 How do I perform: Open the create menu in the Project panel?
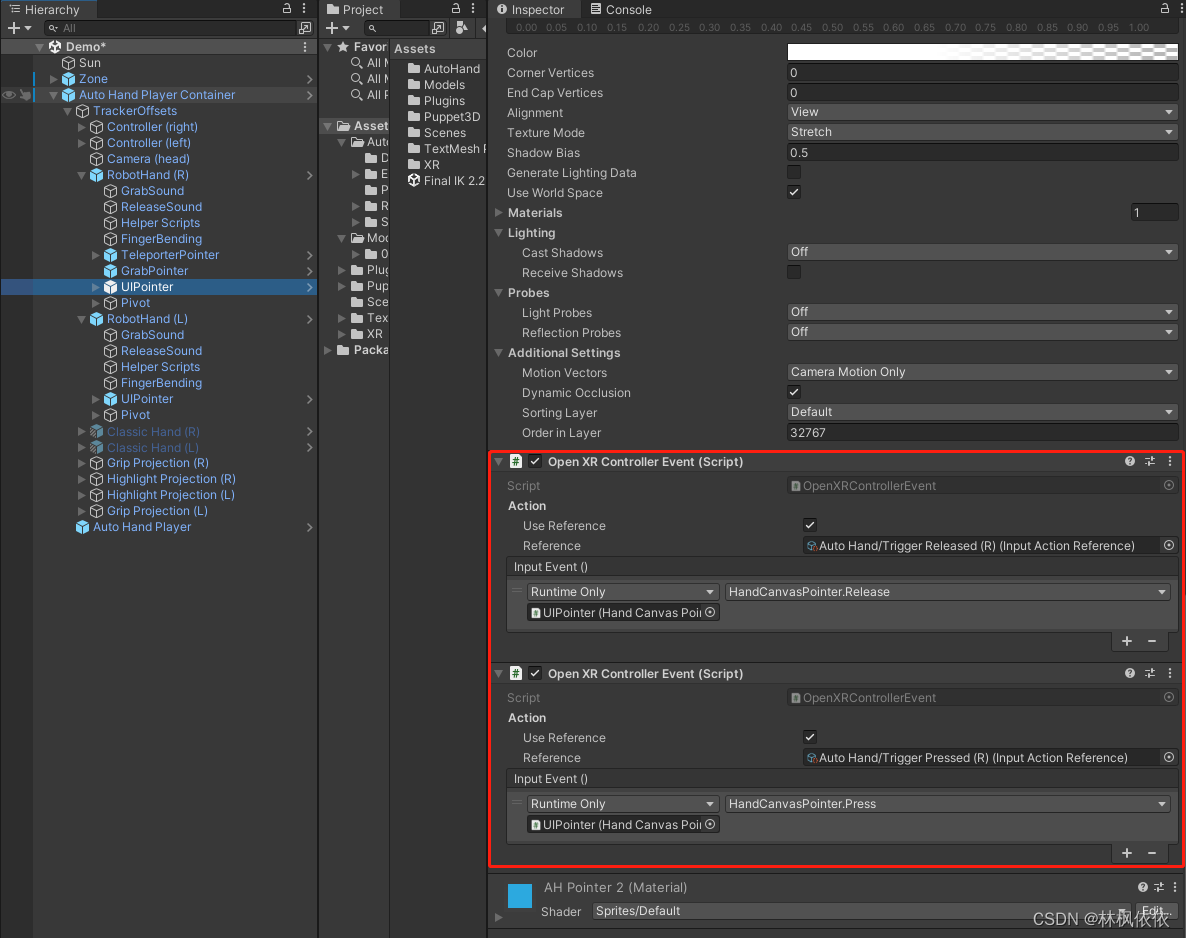[x=330, y=27]
